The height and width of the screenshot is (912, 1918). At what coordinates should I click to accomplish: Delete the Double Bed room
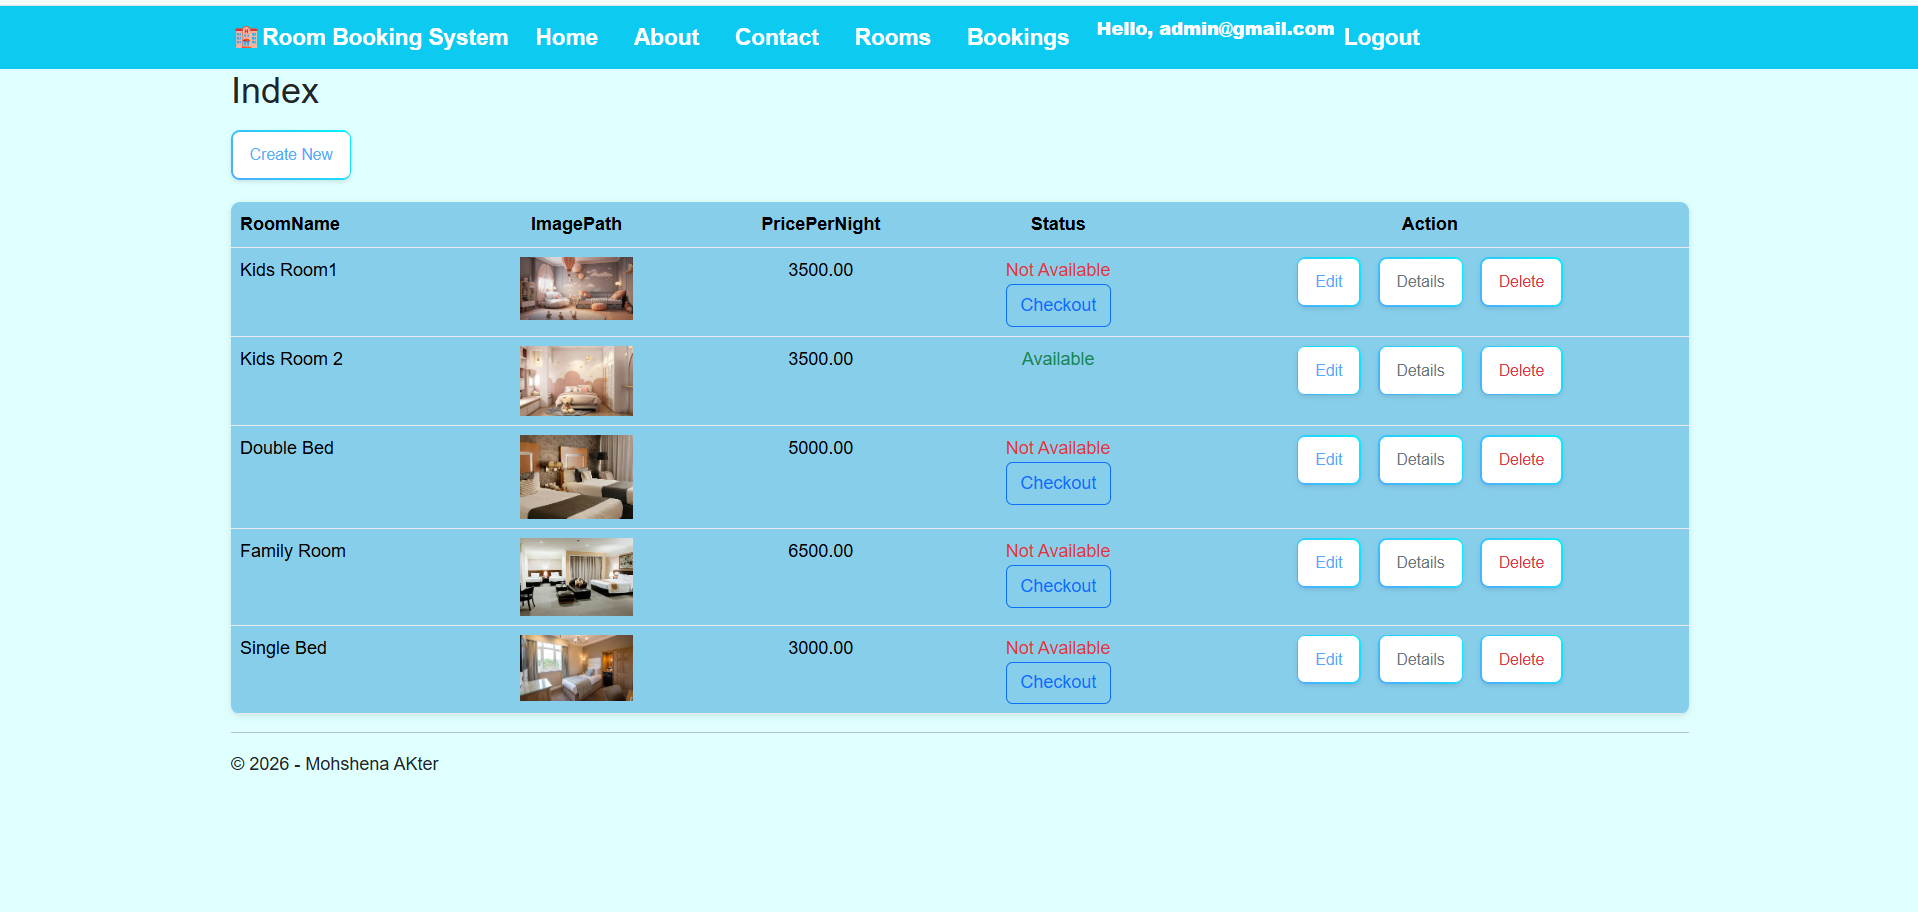click(1520, 459)
